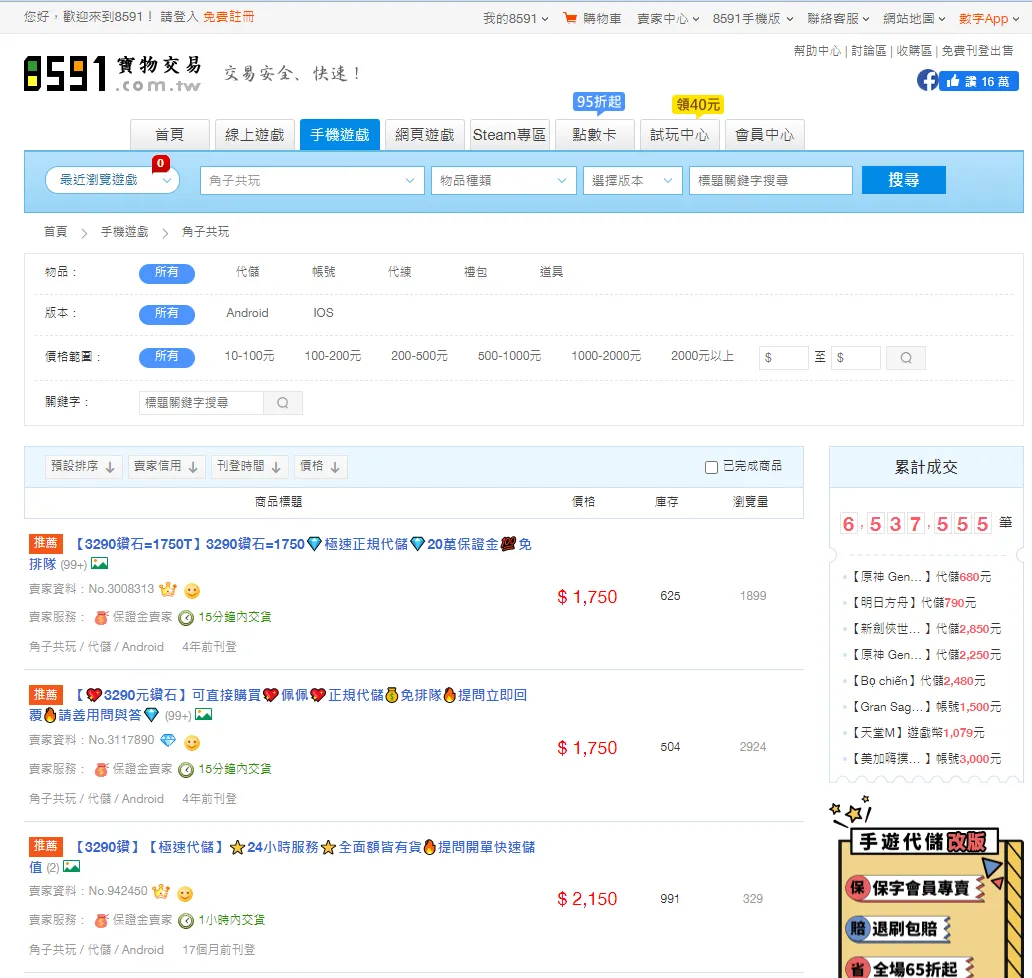Click the minimum price input field
Image resolution: width=1032 pixels, height=978 pixels.
[x=783, y=357]
